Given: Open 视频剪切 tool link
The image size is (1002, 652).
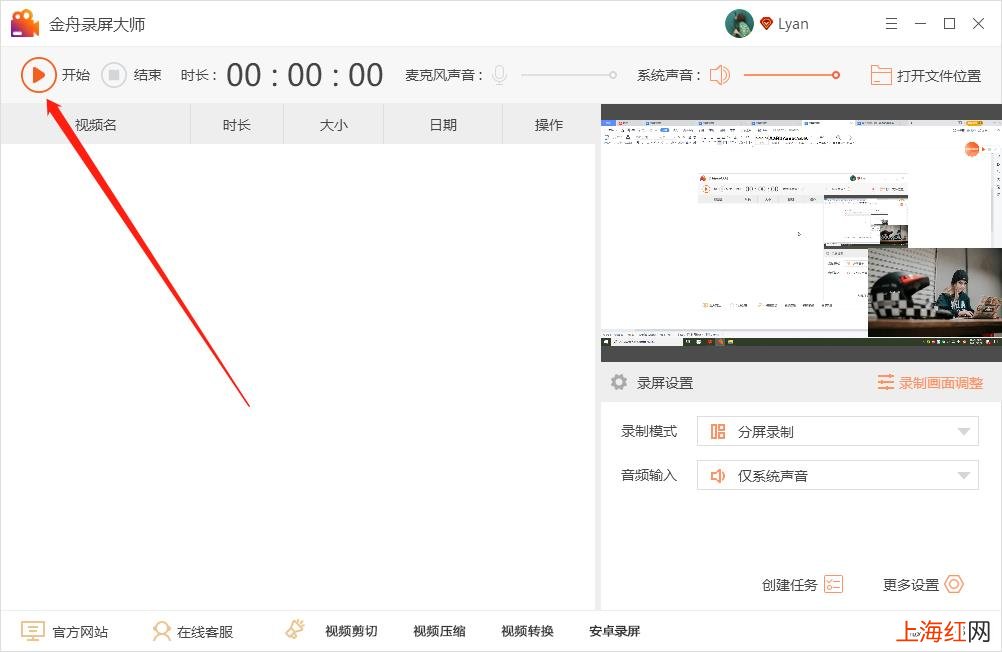Looking at the screenshot, I should (x=351, y=632).
